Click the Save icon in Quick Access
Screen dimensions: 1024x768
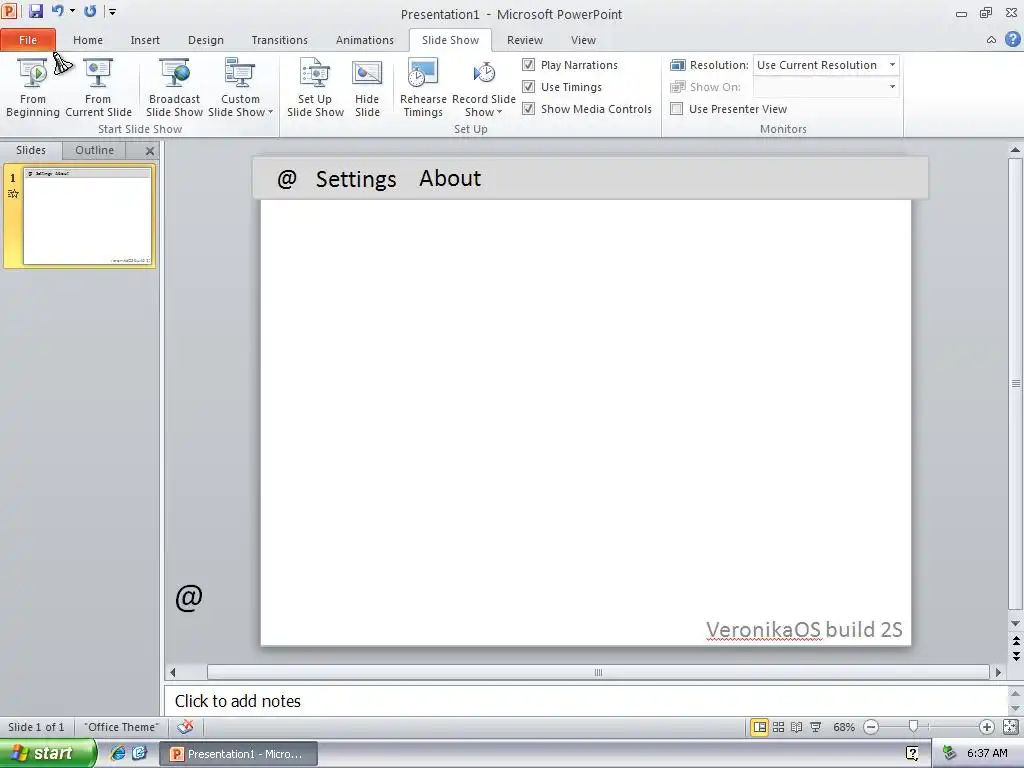tap(35, 11)
